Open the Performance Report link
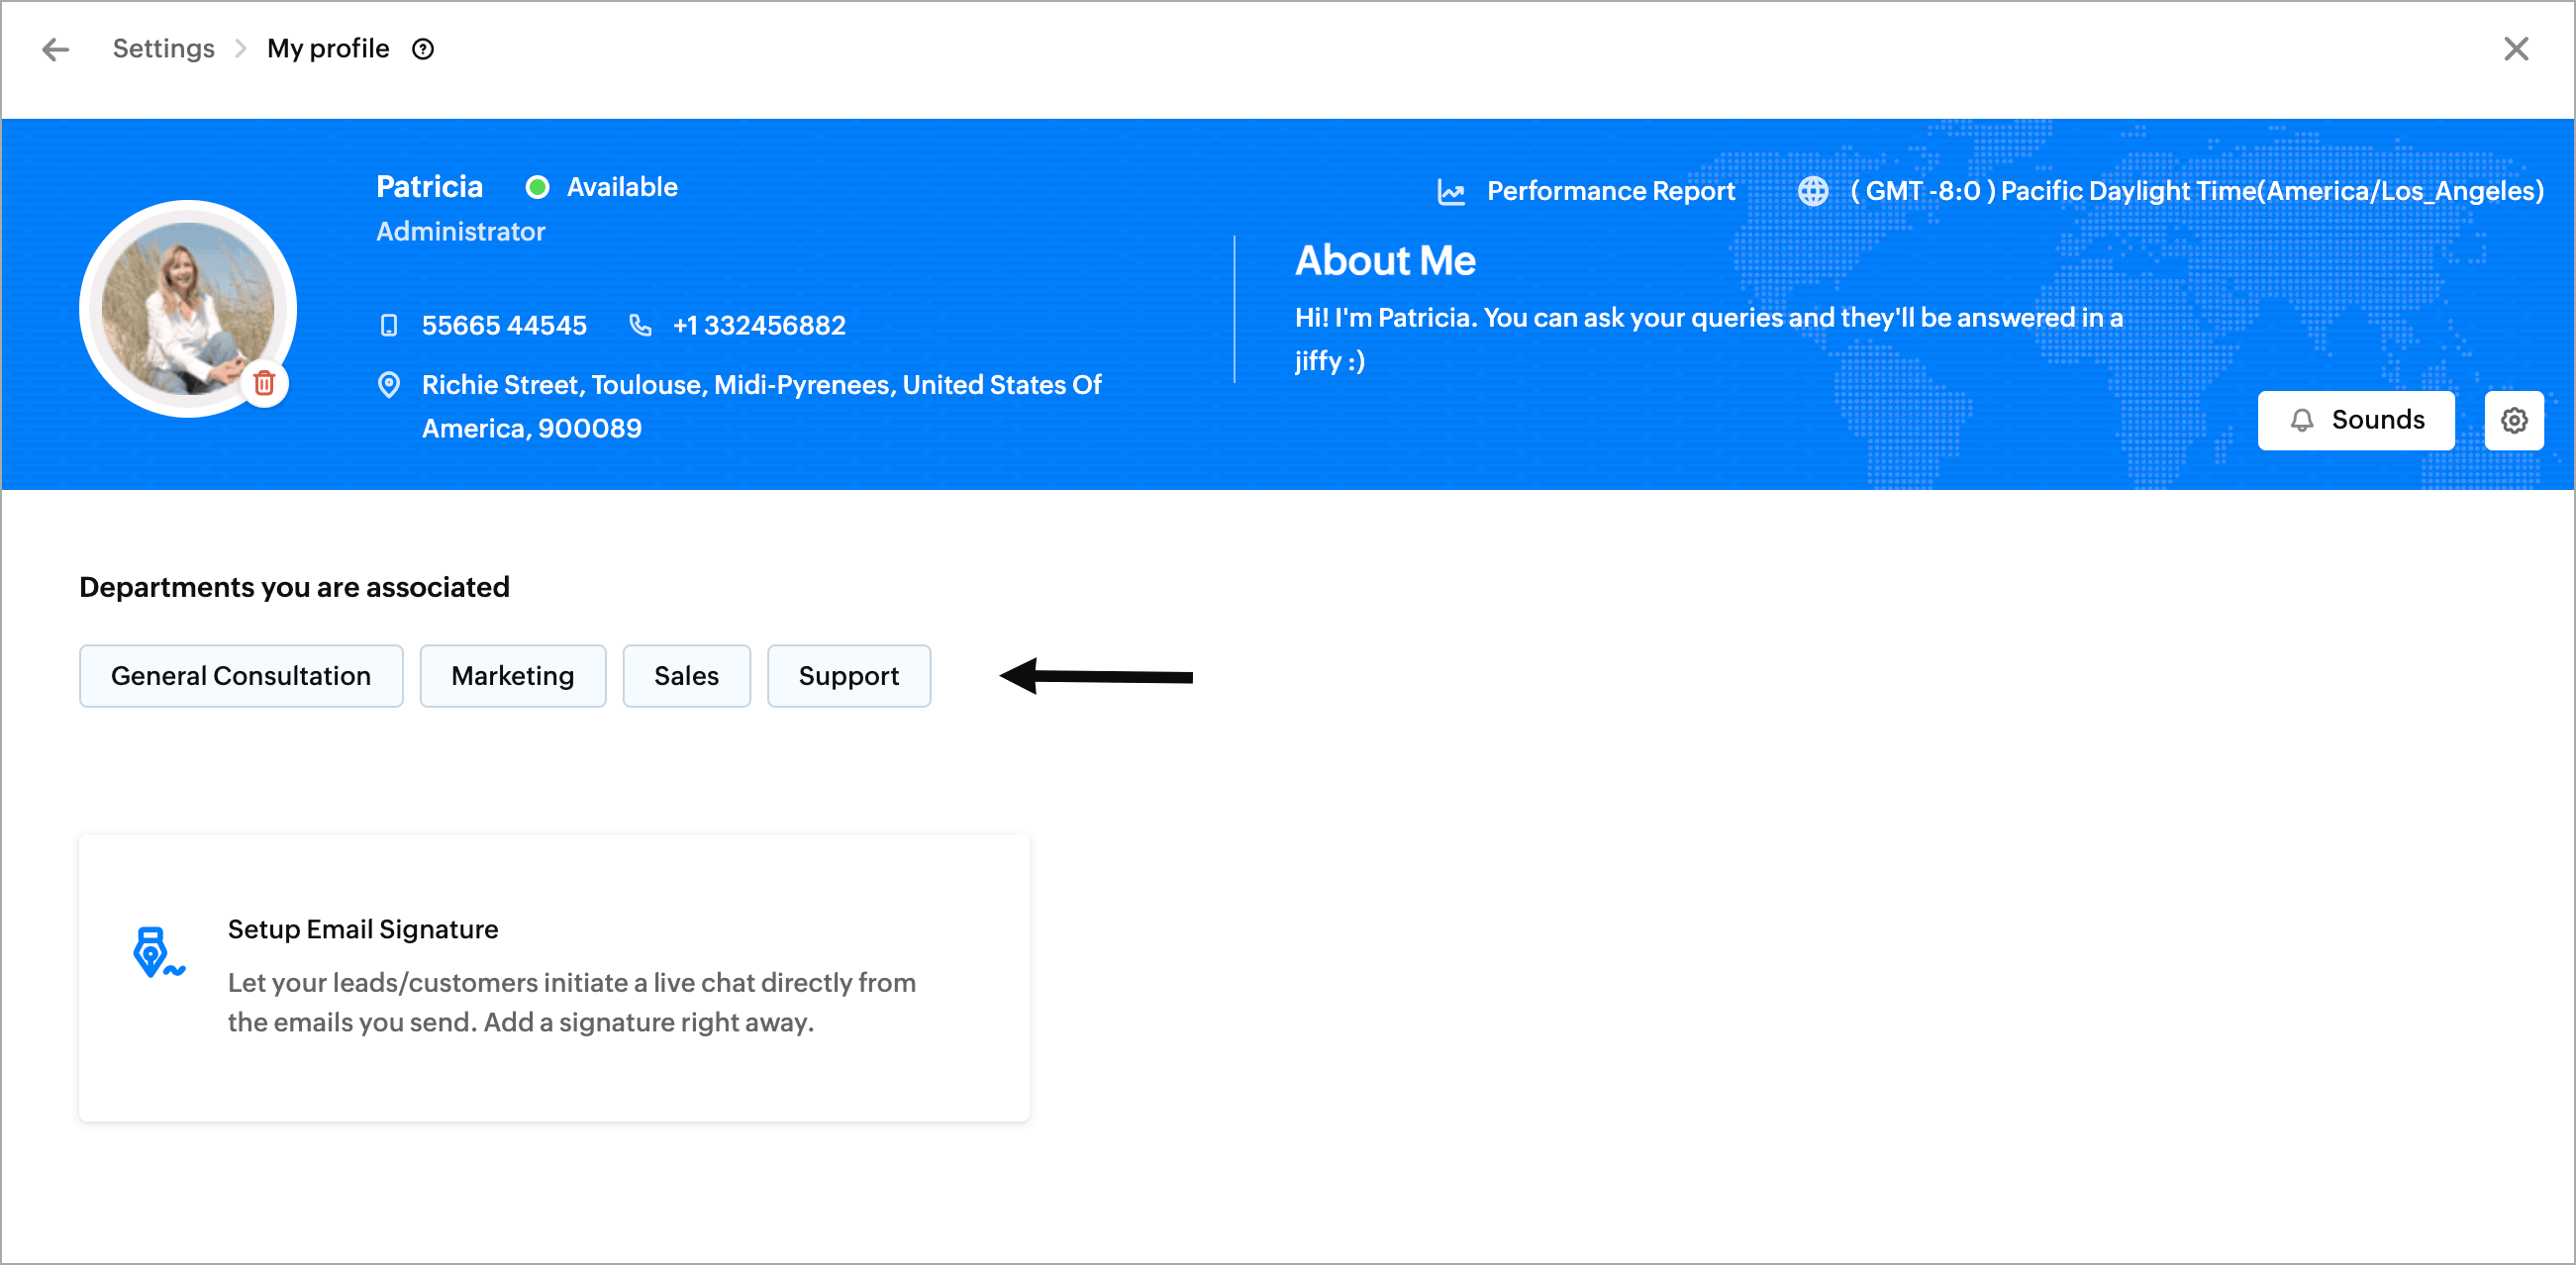 (x=1610, y=191)
